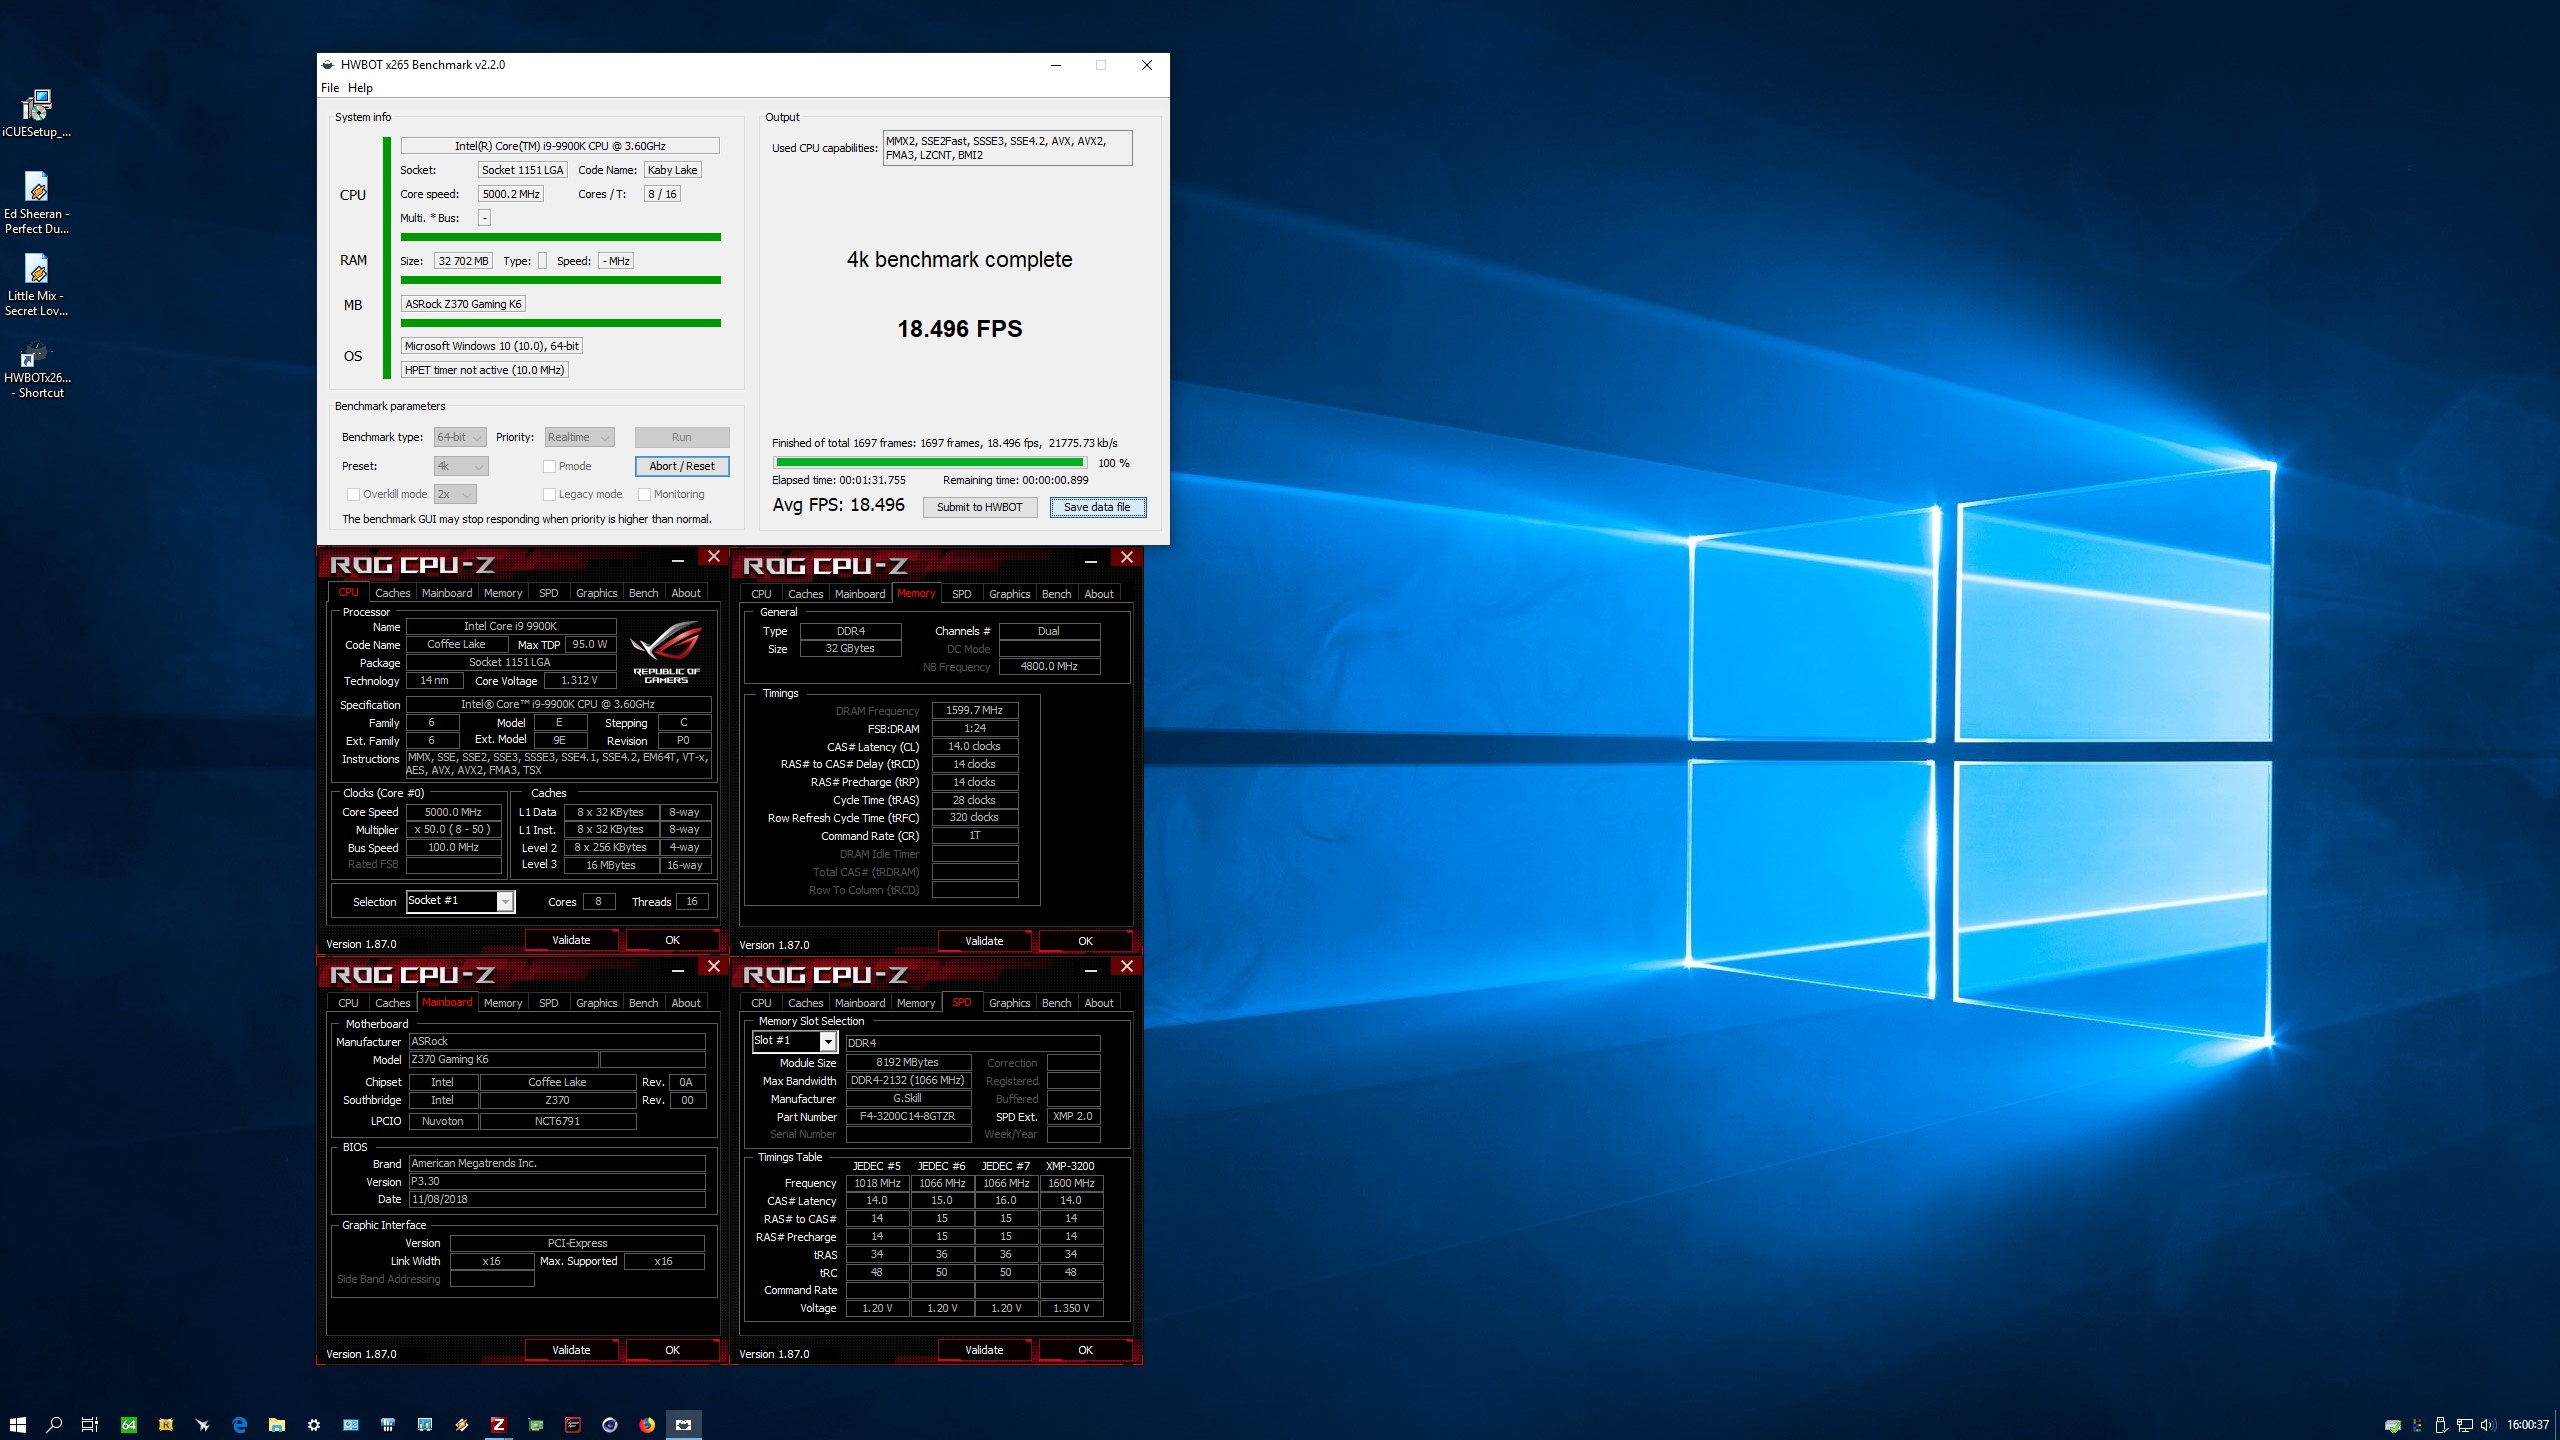
Task: Open the Windows Start menu
Action: 17,1425
